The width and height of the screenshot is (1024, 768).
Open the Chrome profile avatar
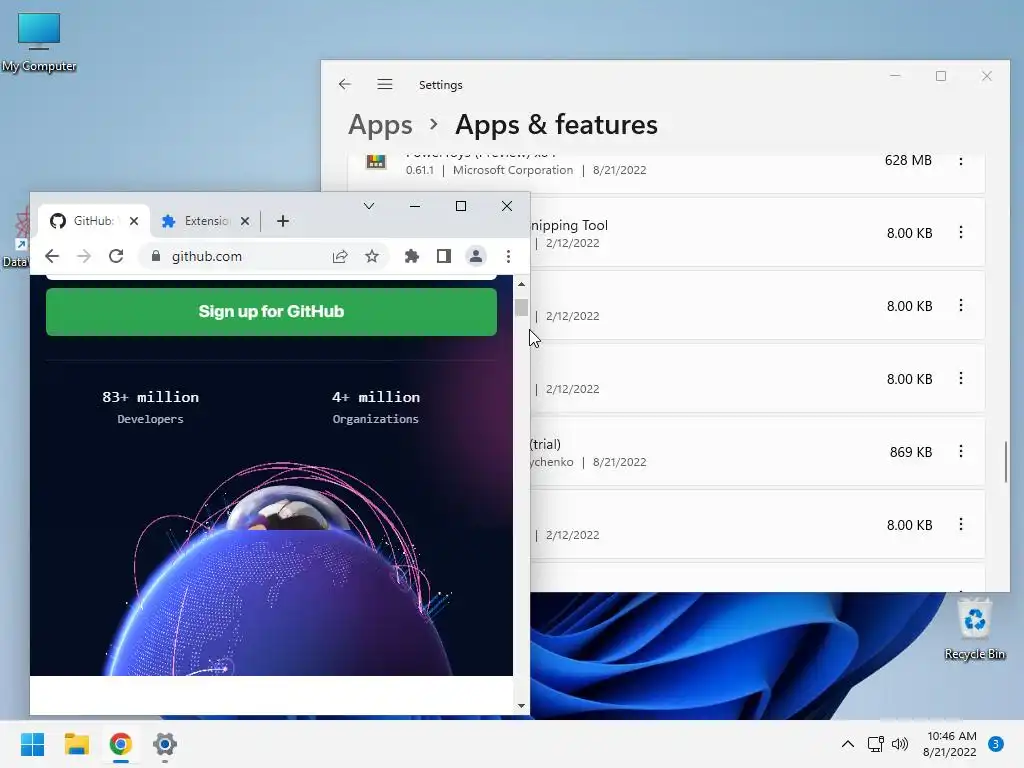click(476, 257)
